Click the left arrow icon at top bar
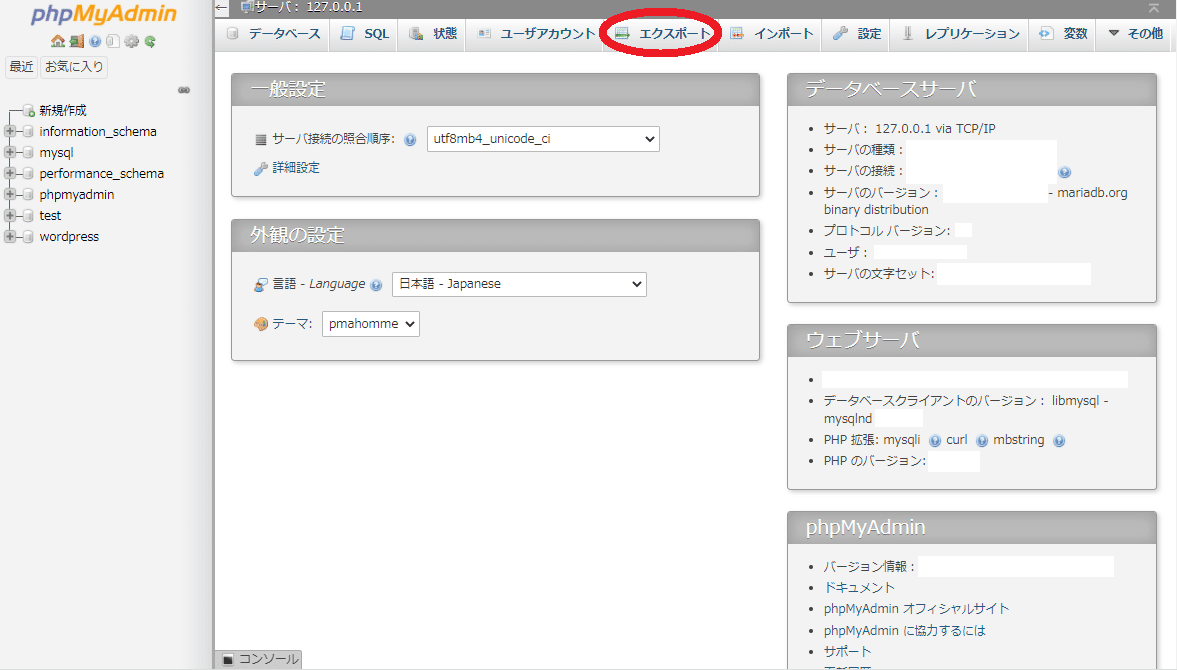Screen dimensions: 1177x670 pos(221,8)
